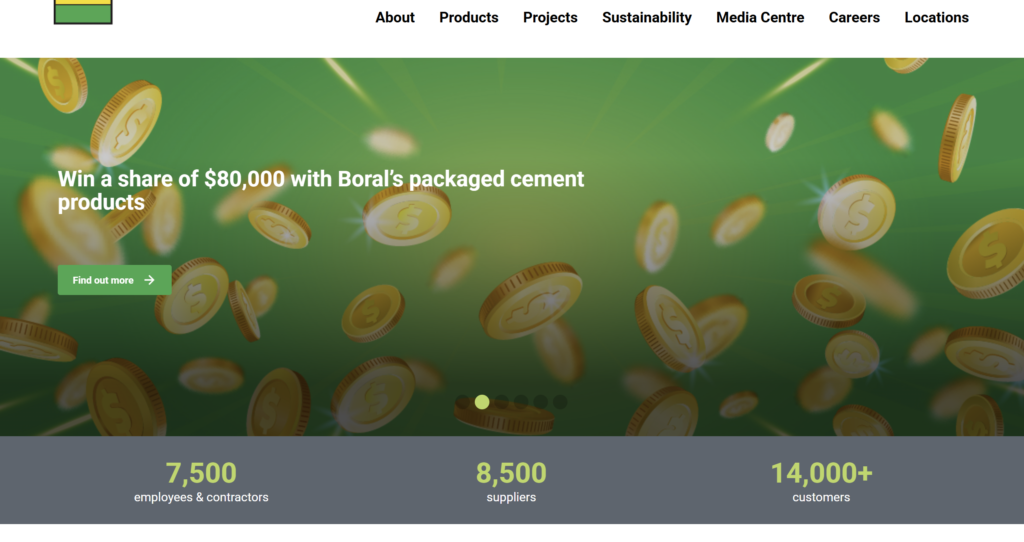Select the fifth carousel slide dot
1024x542 pixels.
pos(541,402)
